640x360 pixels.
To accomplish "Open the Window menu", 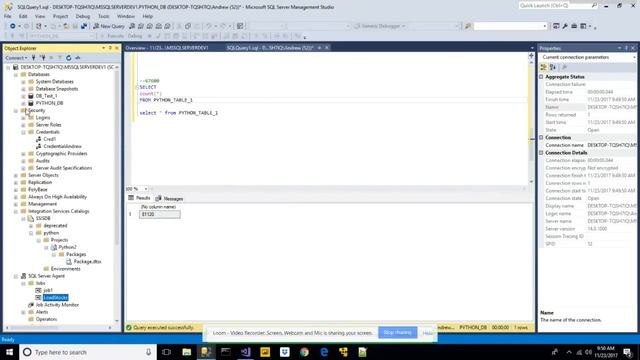I will [126, 16].
